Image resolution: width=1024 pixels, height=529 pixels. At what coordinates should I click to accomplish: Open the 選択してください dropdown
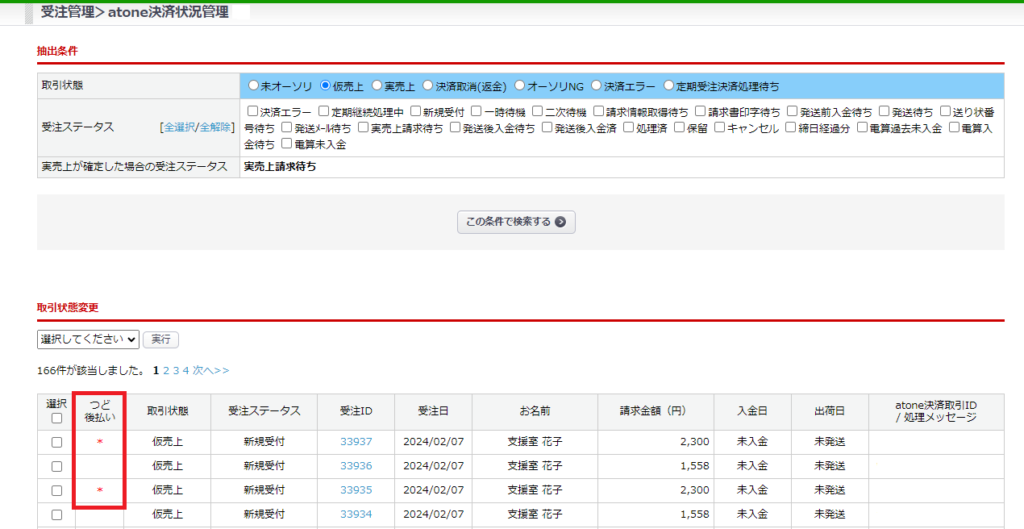(88, 339)
